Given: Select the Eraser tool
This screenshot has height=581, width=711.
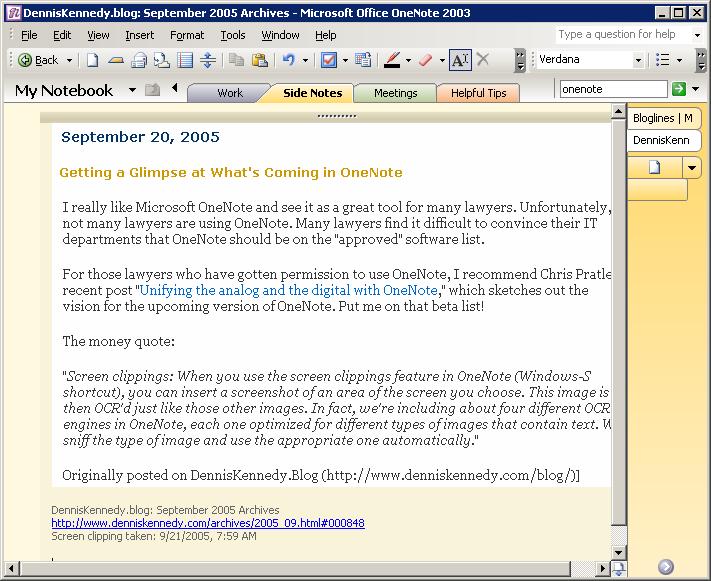Looking at the screenshot, I should (x=426, y=60).
